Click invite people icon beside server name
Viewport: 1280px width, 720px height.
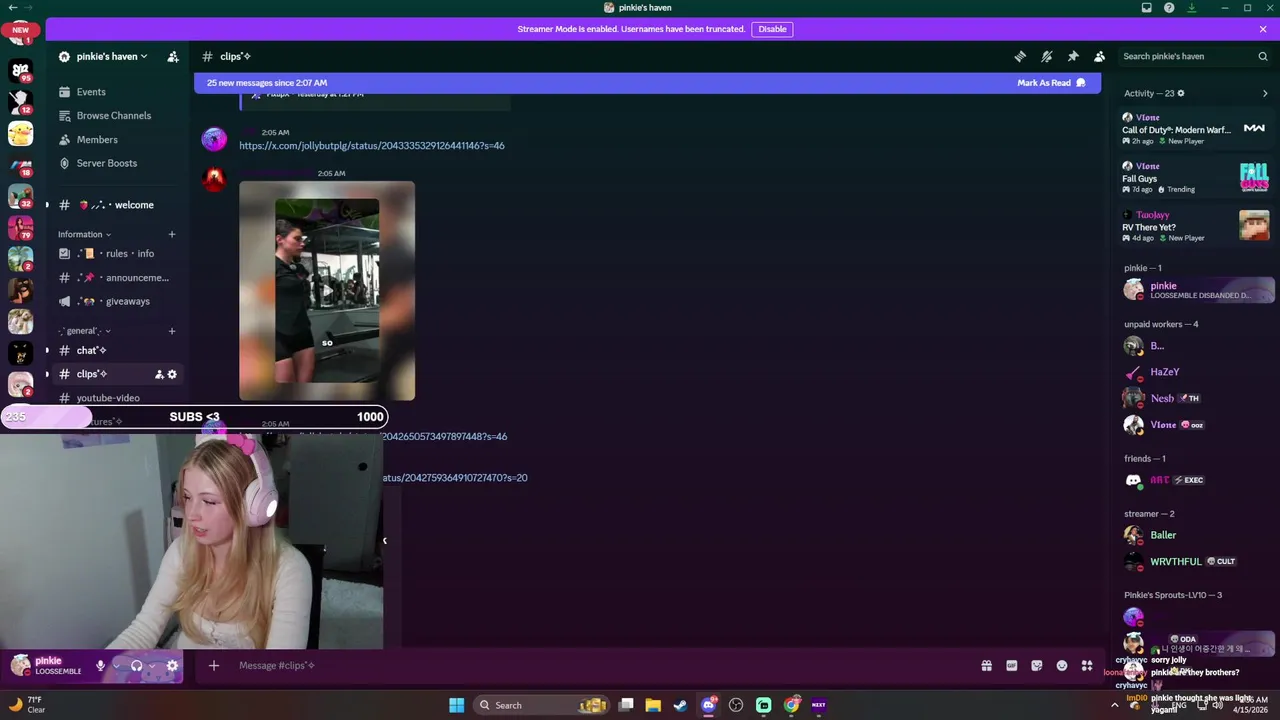(x=173, y=57)
